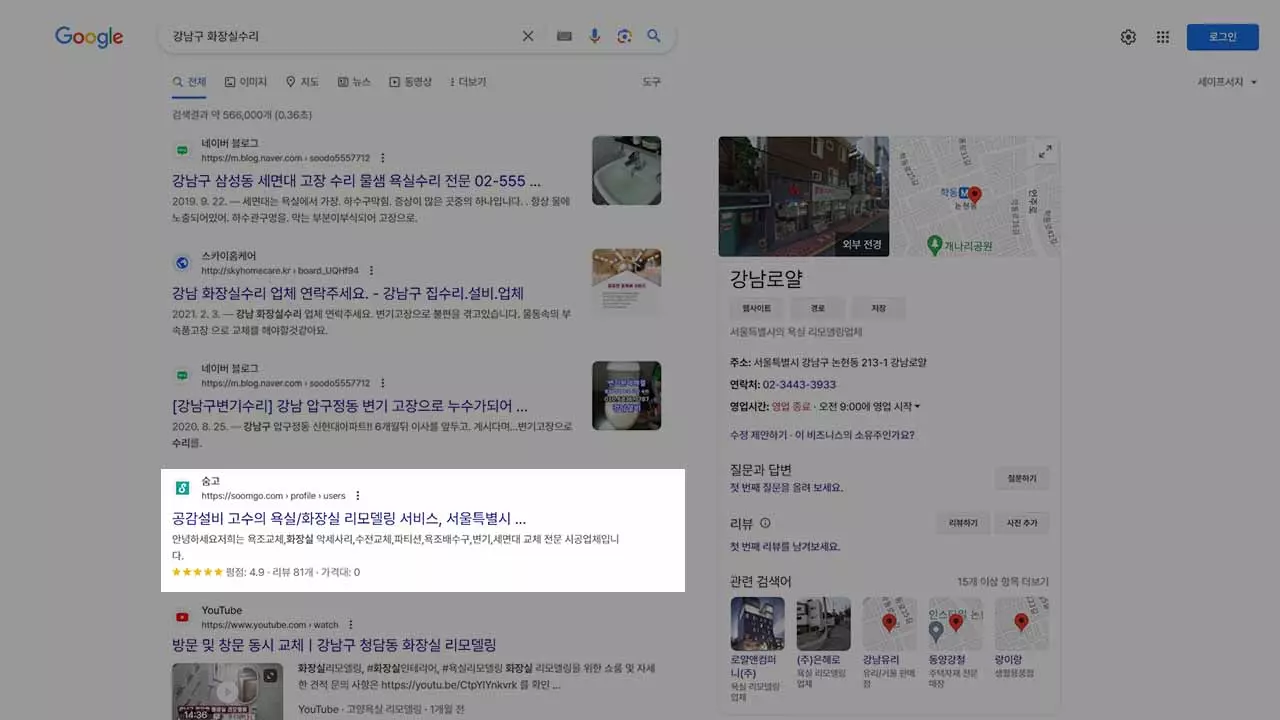Screen dimensions: 1280x720
Task: Open more options for 숨고 result
Action: click(358, 495)
